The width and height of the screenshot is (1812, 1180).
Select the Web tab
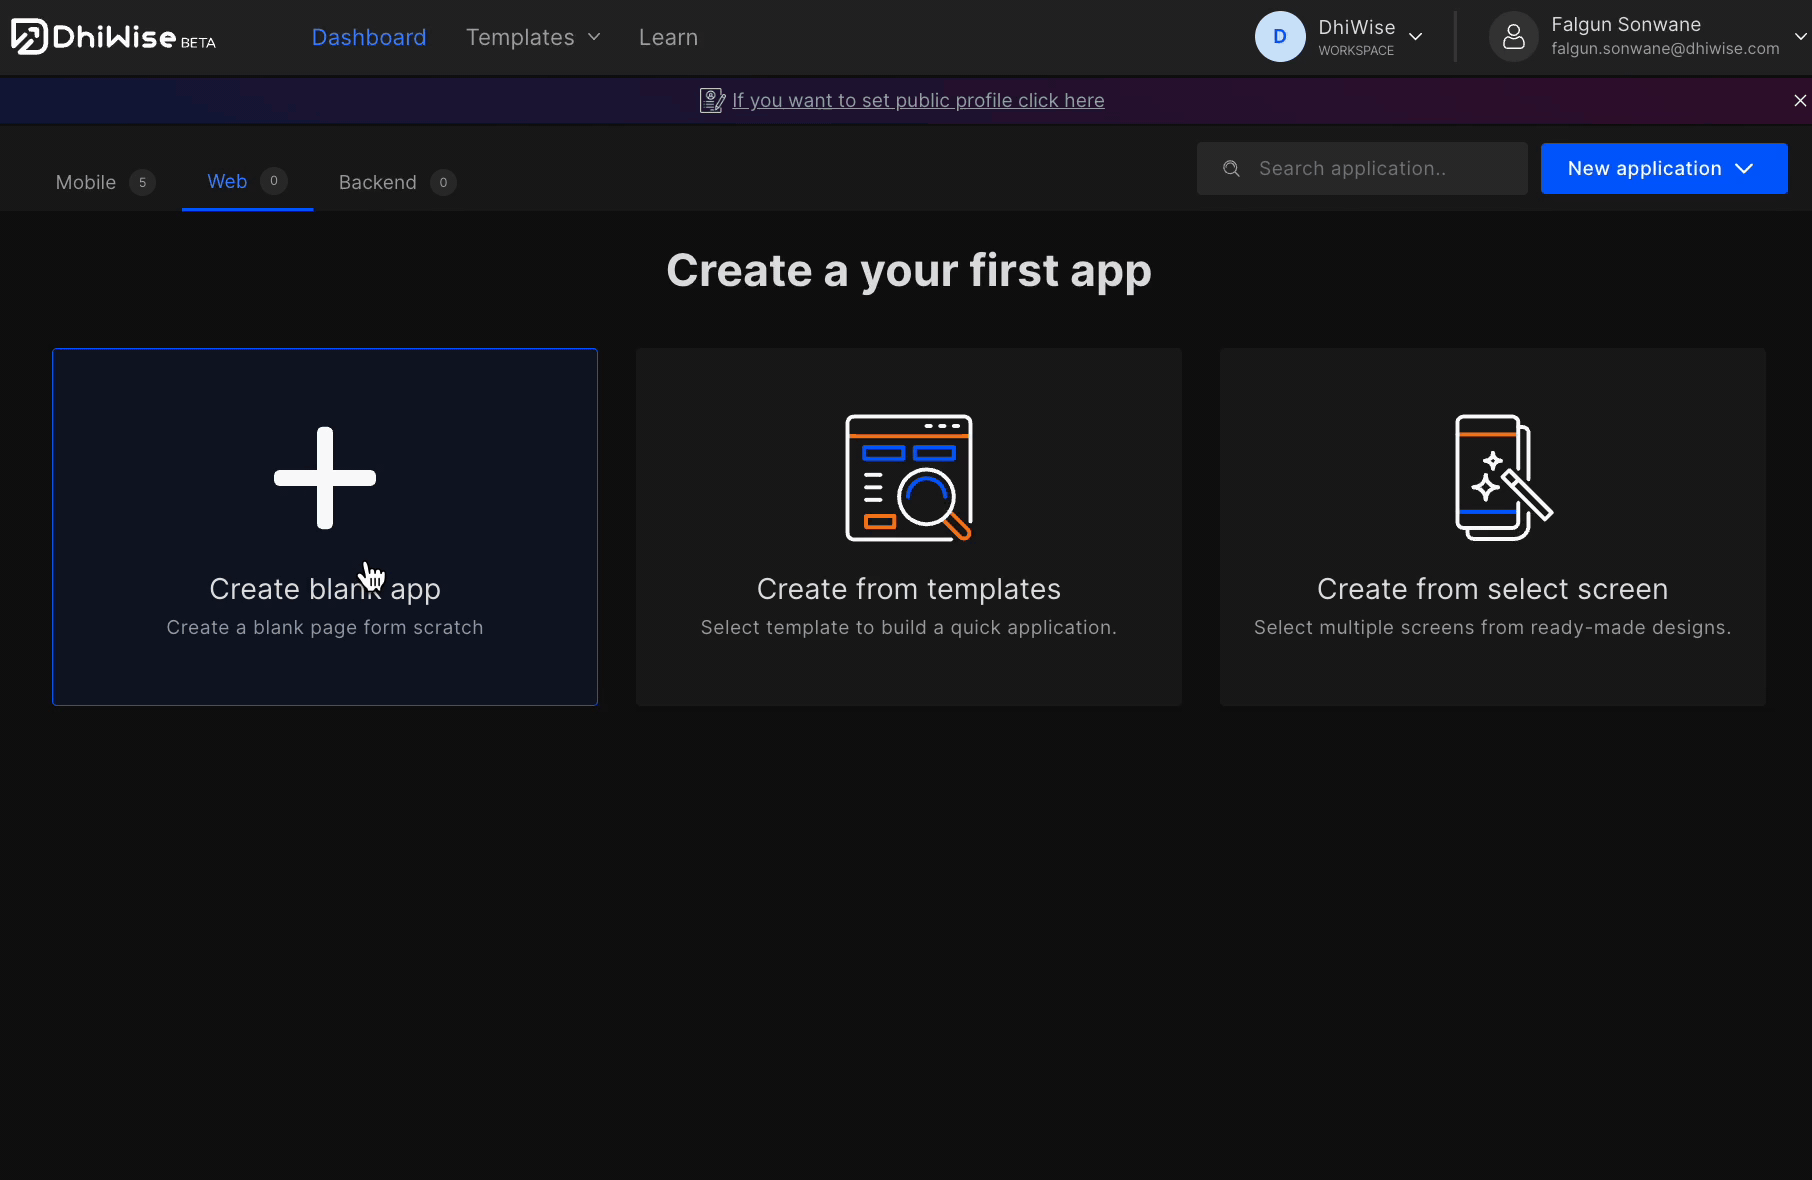[247, 182]
